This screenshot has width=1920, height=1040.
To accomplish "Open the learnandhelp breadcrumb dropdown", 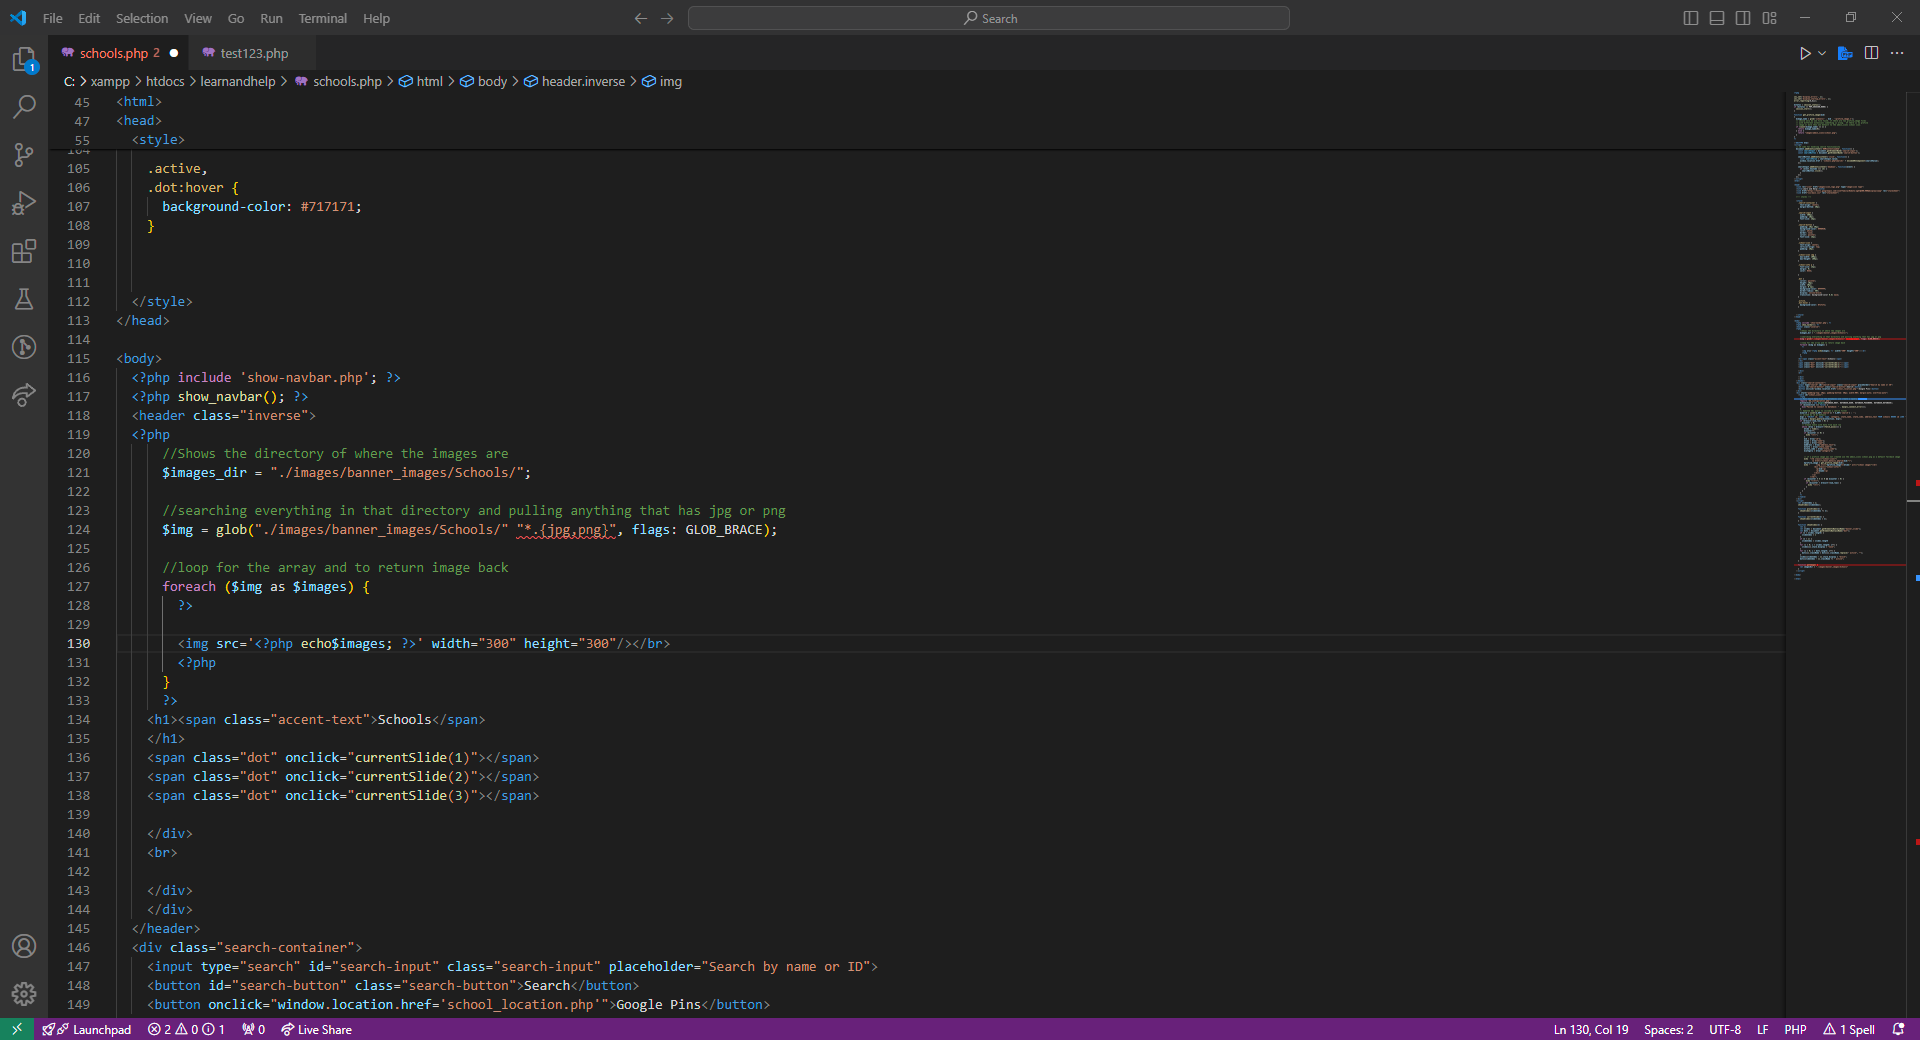I will tap(237, 81).
